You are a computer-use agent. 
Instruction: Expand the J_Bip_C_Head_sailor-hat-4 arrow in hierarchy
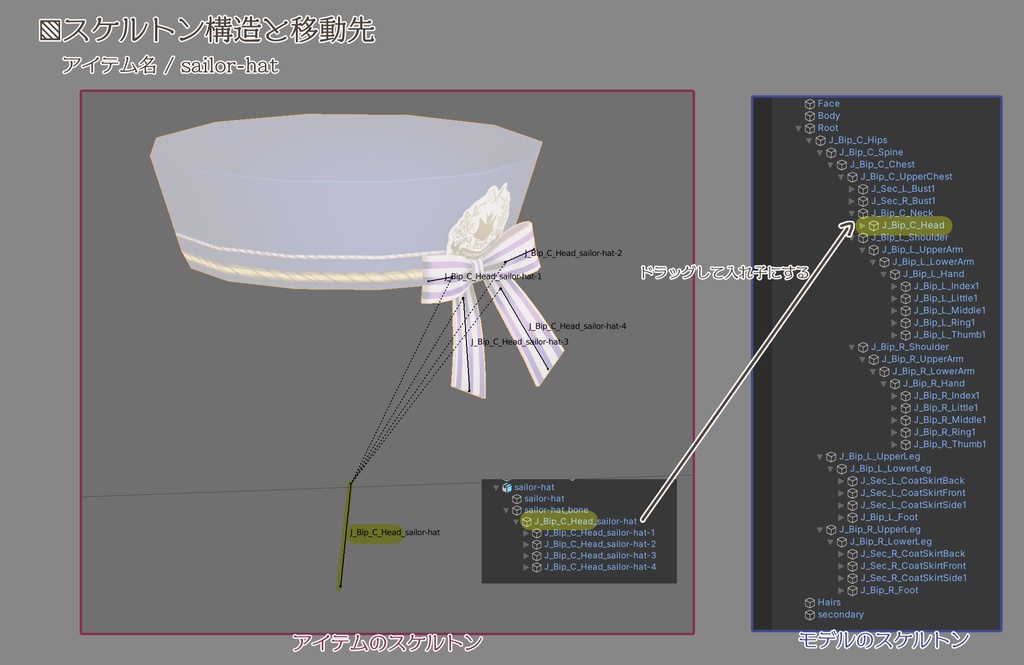point(526,567)
